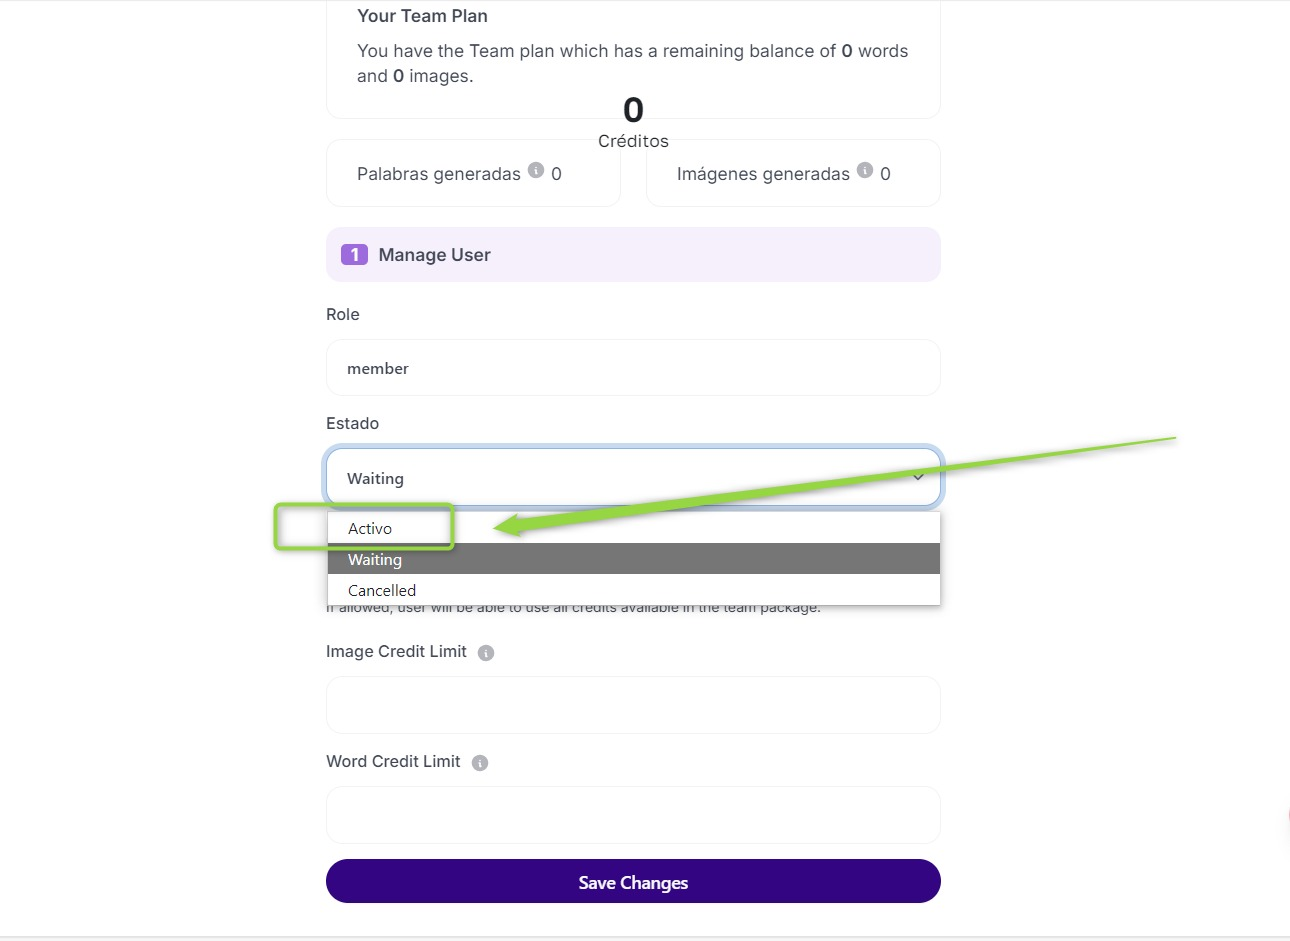Screen dimensions: 1290x941
Task: Click the purple step 1 badge
Action: [x=354, y=255]
